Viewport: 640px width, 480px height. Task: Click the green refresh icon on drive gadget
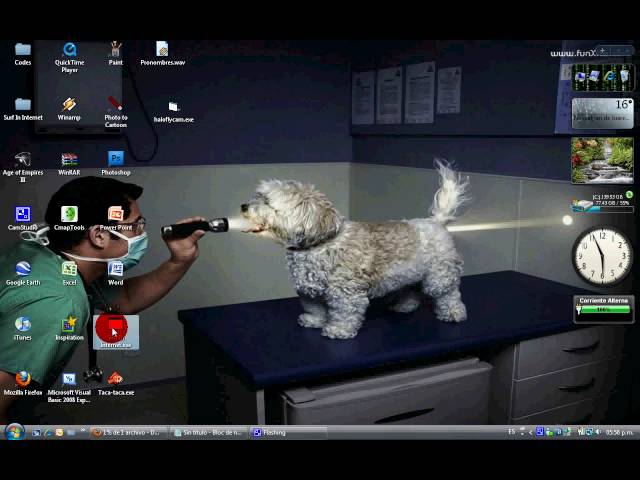pos(629,194)
